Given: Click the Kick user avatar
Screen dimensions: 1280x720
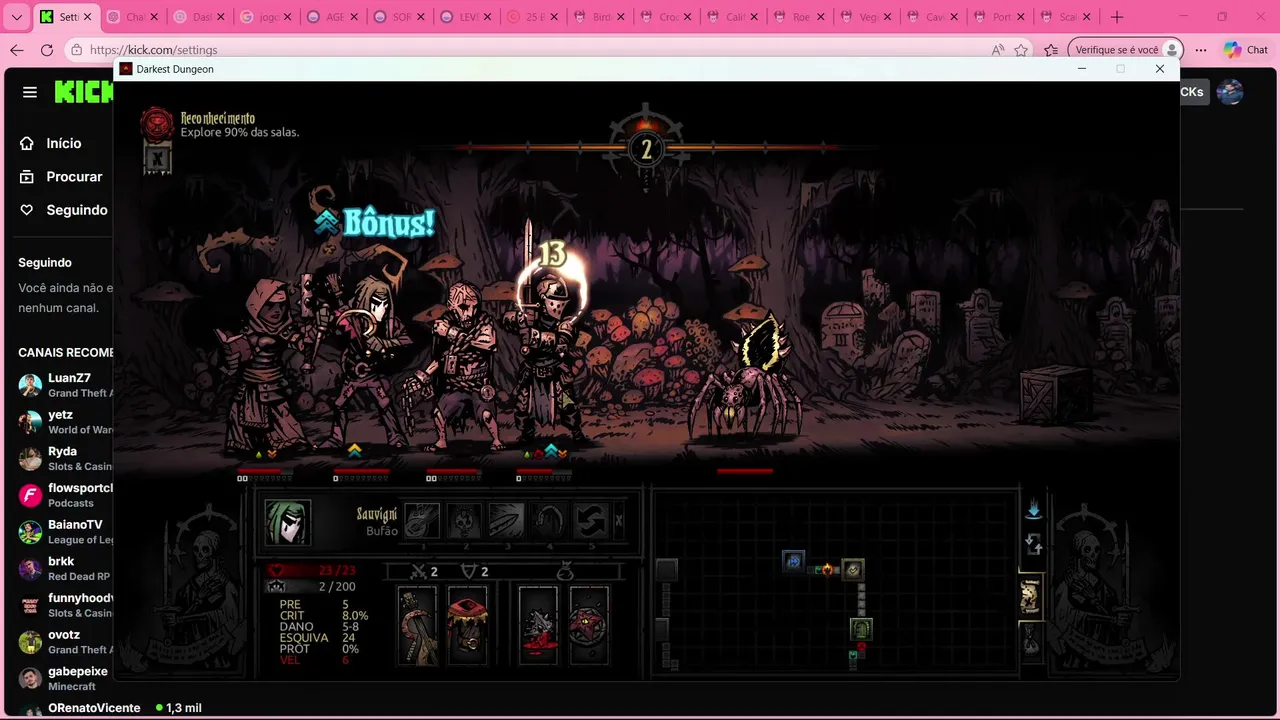Looking at the screenshot, I should point(1230,92).
